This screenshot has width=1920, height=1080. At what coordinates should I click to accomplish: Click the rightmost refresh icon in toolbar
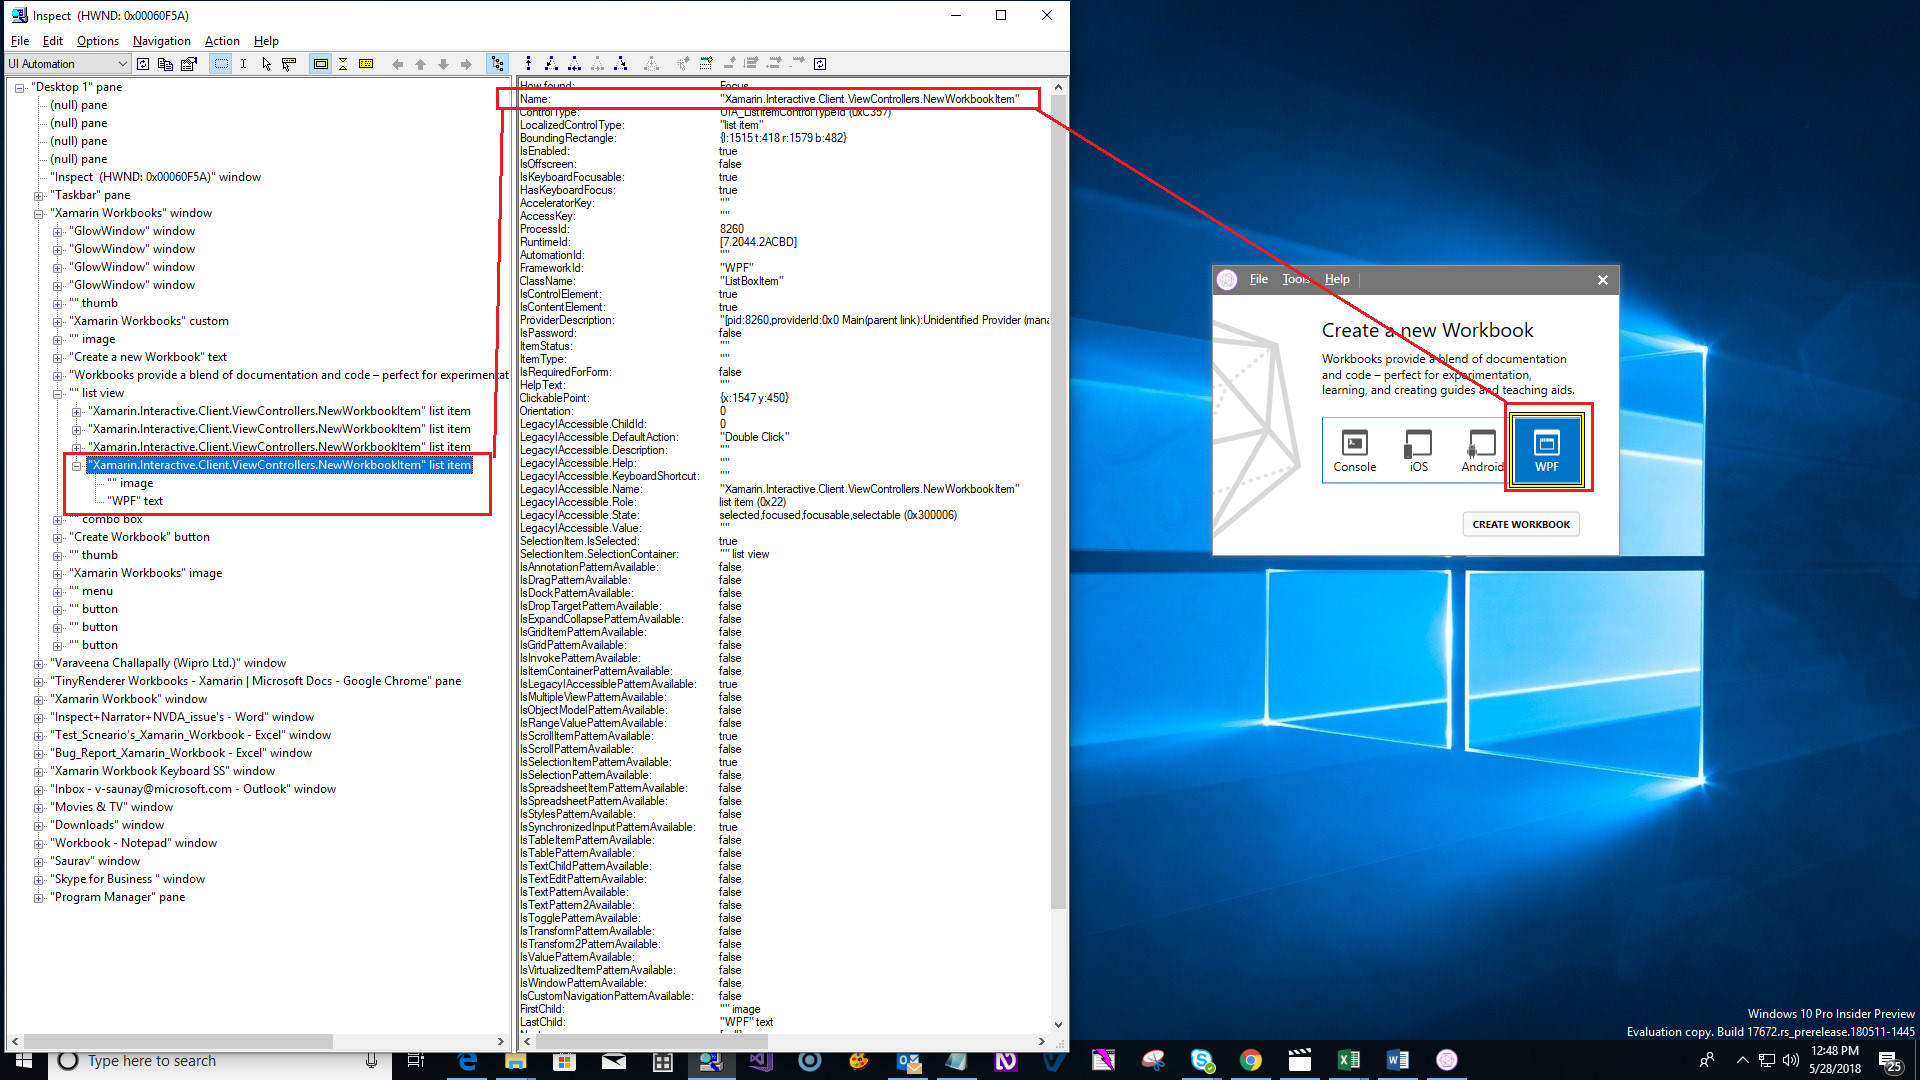pos(820,64)
